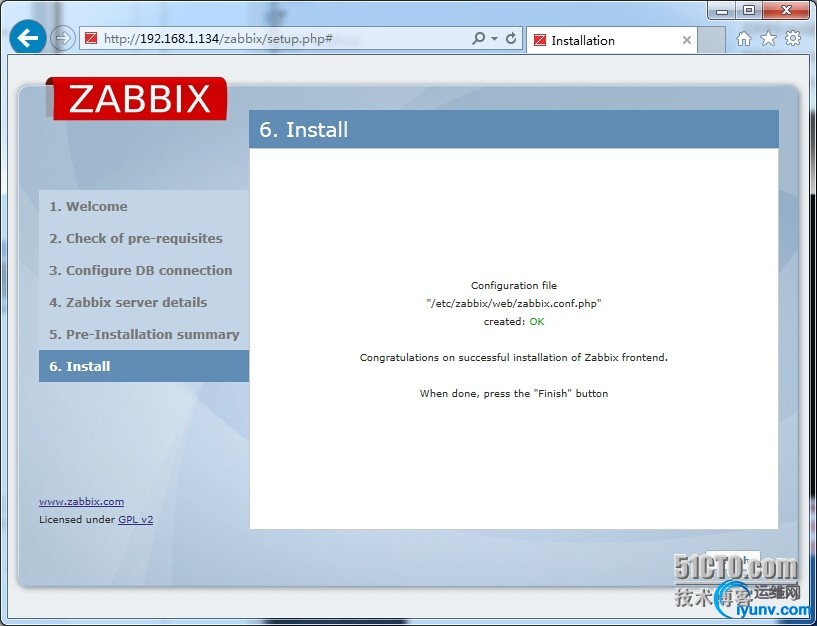Screen dimensions: 817x626
Task: Minimize the browser window
Action: [x=722, y=10]
